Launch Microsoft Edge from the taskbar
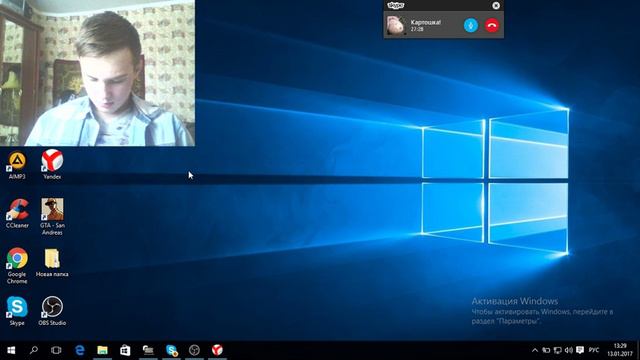 [x=80, y=350]
